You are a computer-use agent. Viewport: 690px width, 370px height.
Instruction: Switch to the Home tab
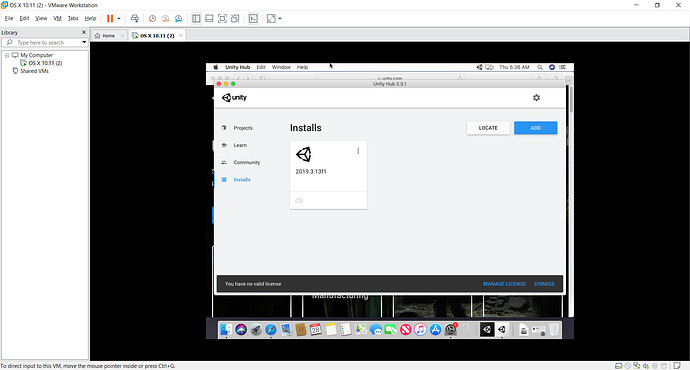[x=105, y=36]
